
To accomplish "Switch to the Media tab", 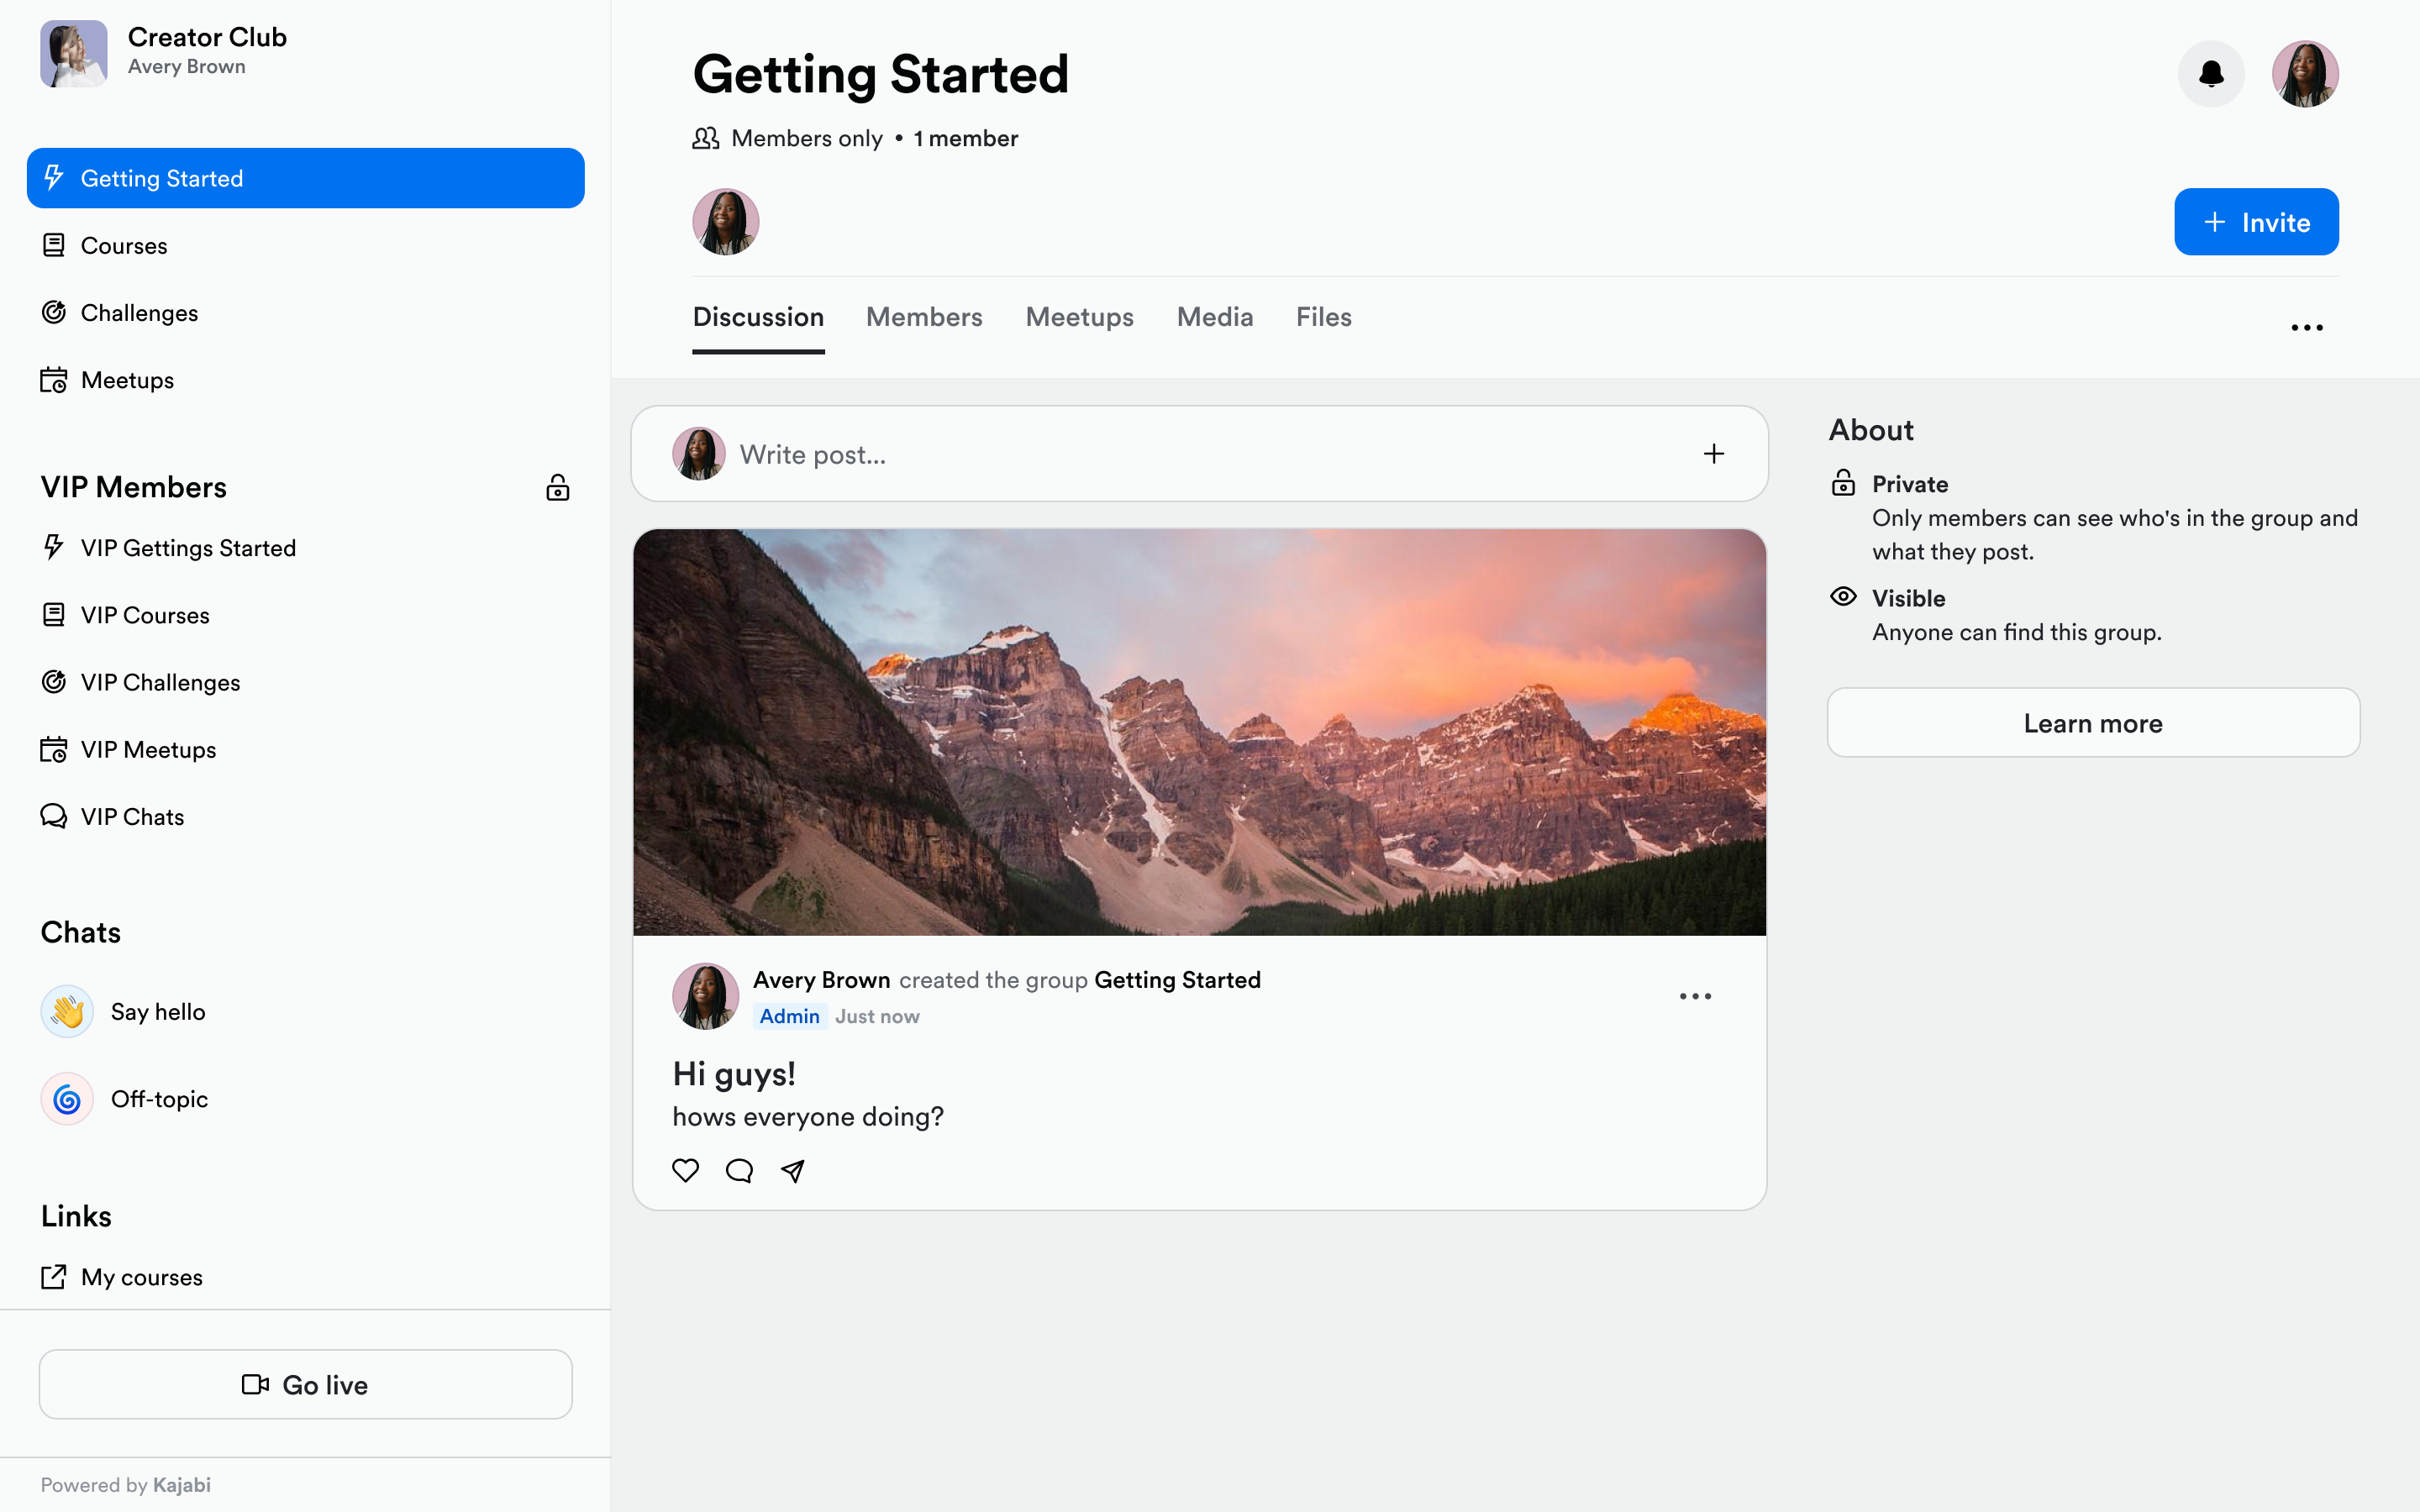I will pyautogui.click(x=1214, y=317).
